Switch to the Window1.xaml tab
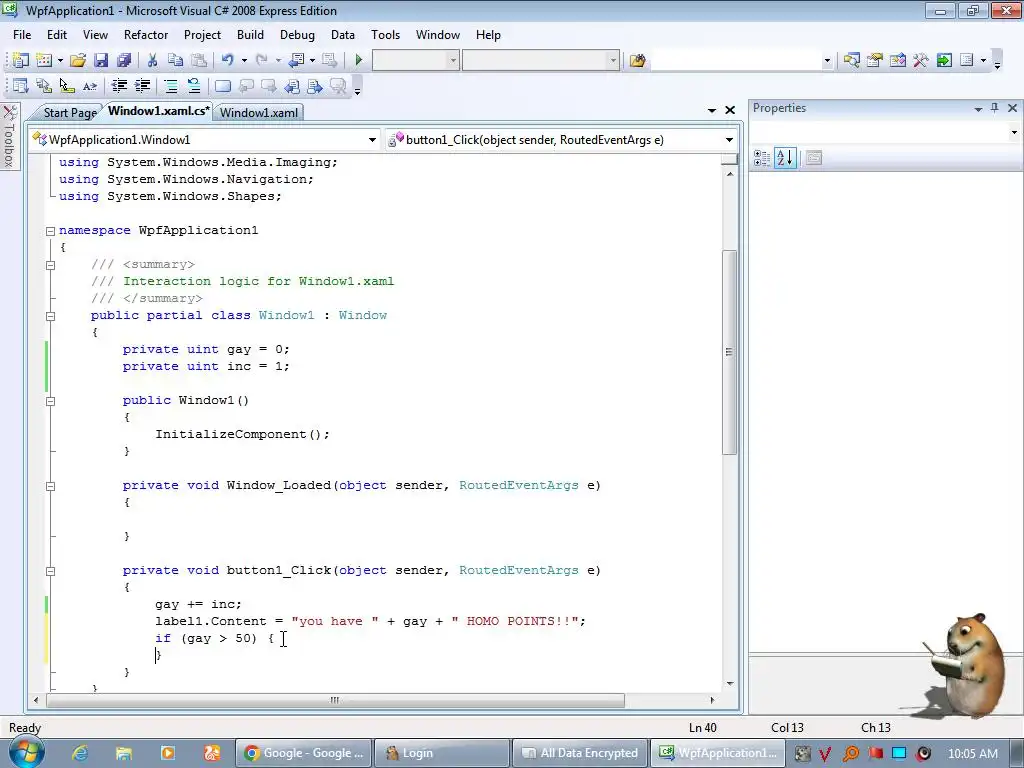Image resolution: width=1024 pixels, height=768 pixels. click(x=259, y=113)
